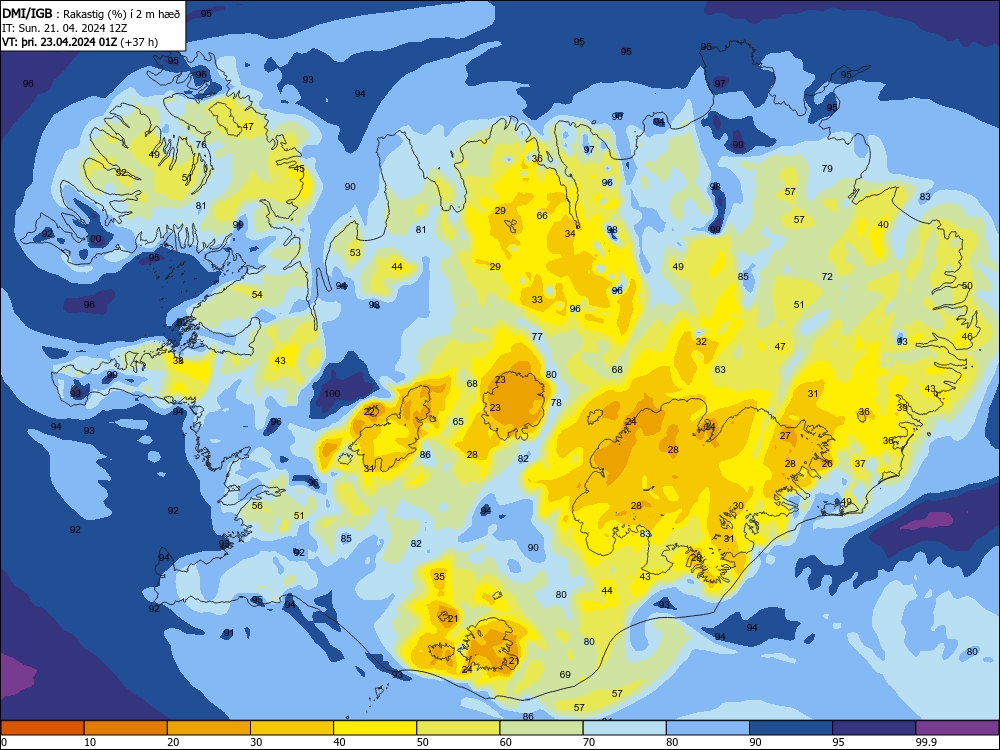Screen dimensions: 1000x750
Task: Click the purple swatch above 99.9
Action: pyautogui.click(x=958, y=728)
